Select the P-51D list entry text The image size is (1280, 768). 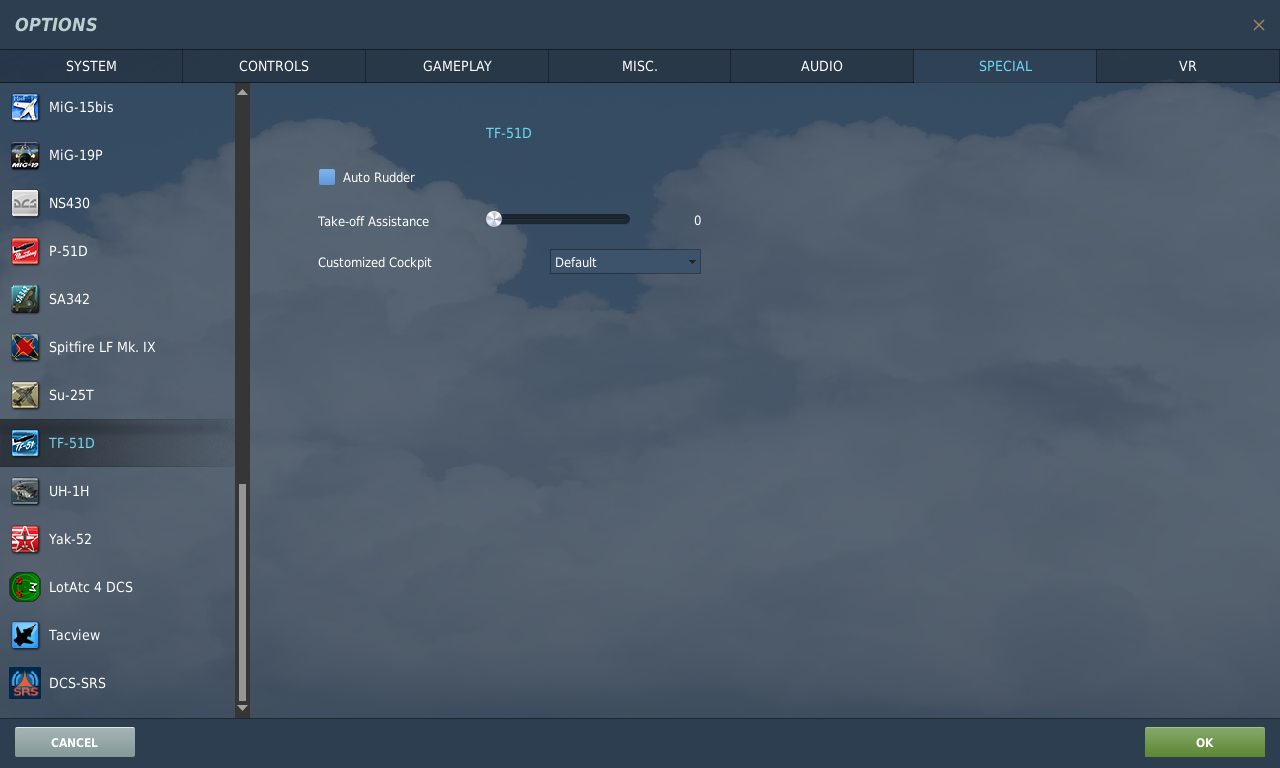(x=68, y=251)
